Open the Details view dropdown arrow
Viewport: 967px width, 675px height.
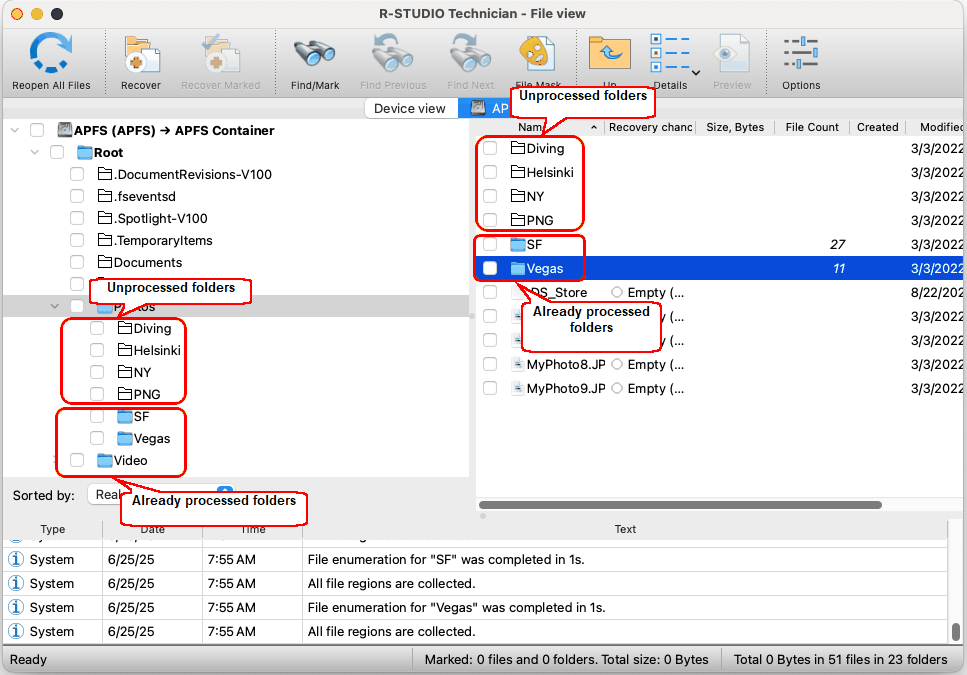click(696, 73)
